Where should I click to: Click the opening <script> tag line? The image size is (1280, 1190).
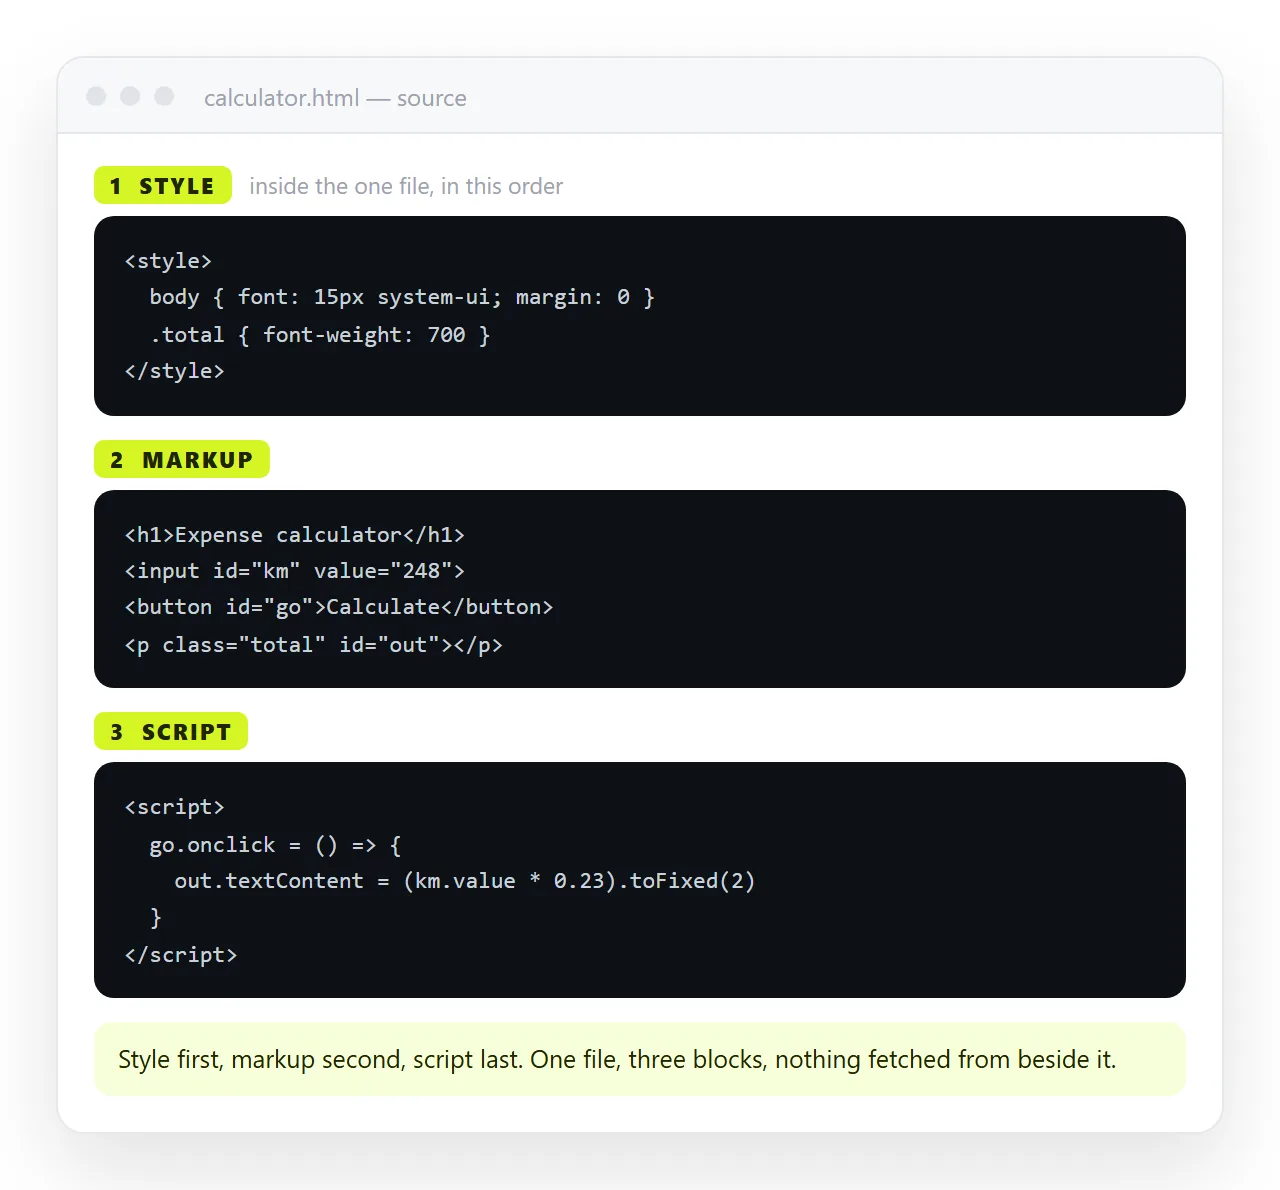click(x=174, y=807)
